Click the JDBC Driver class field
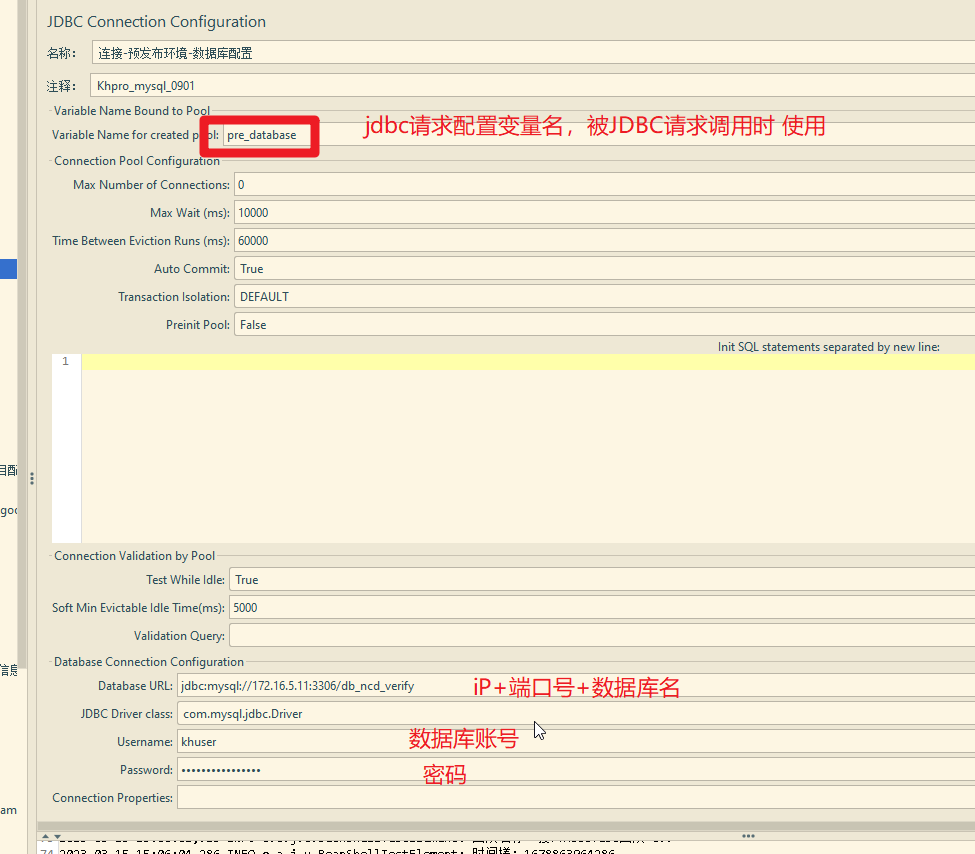Image resolution: width=975 pixels, height=854 pixels. [x=576, y=713]
